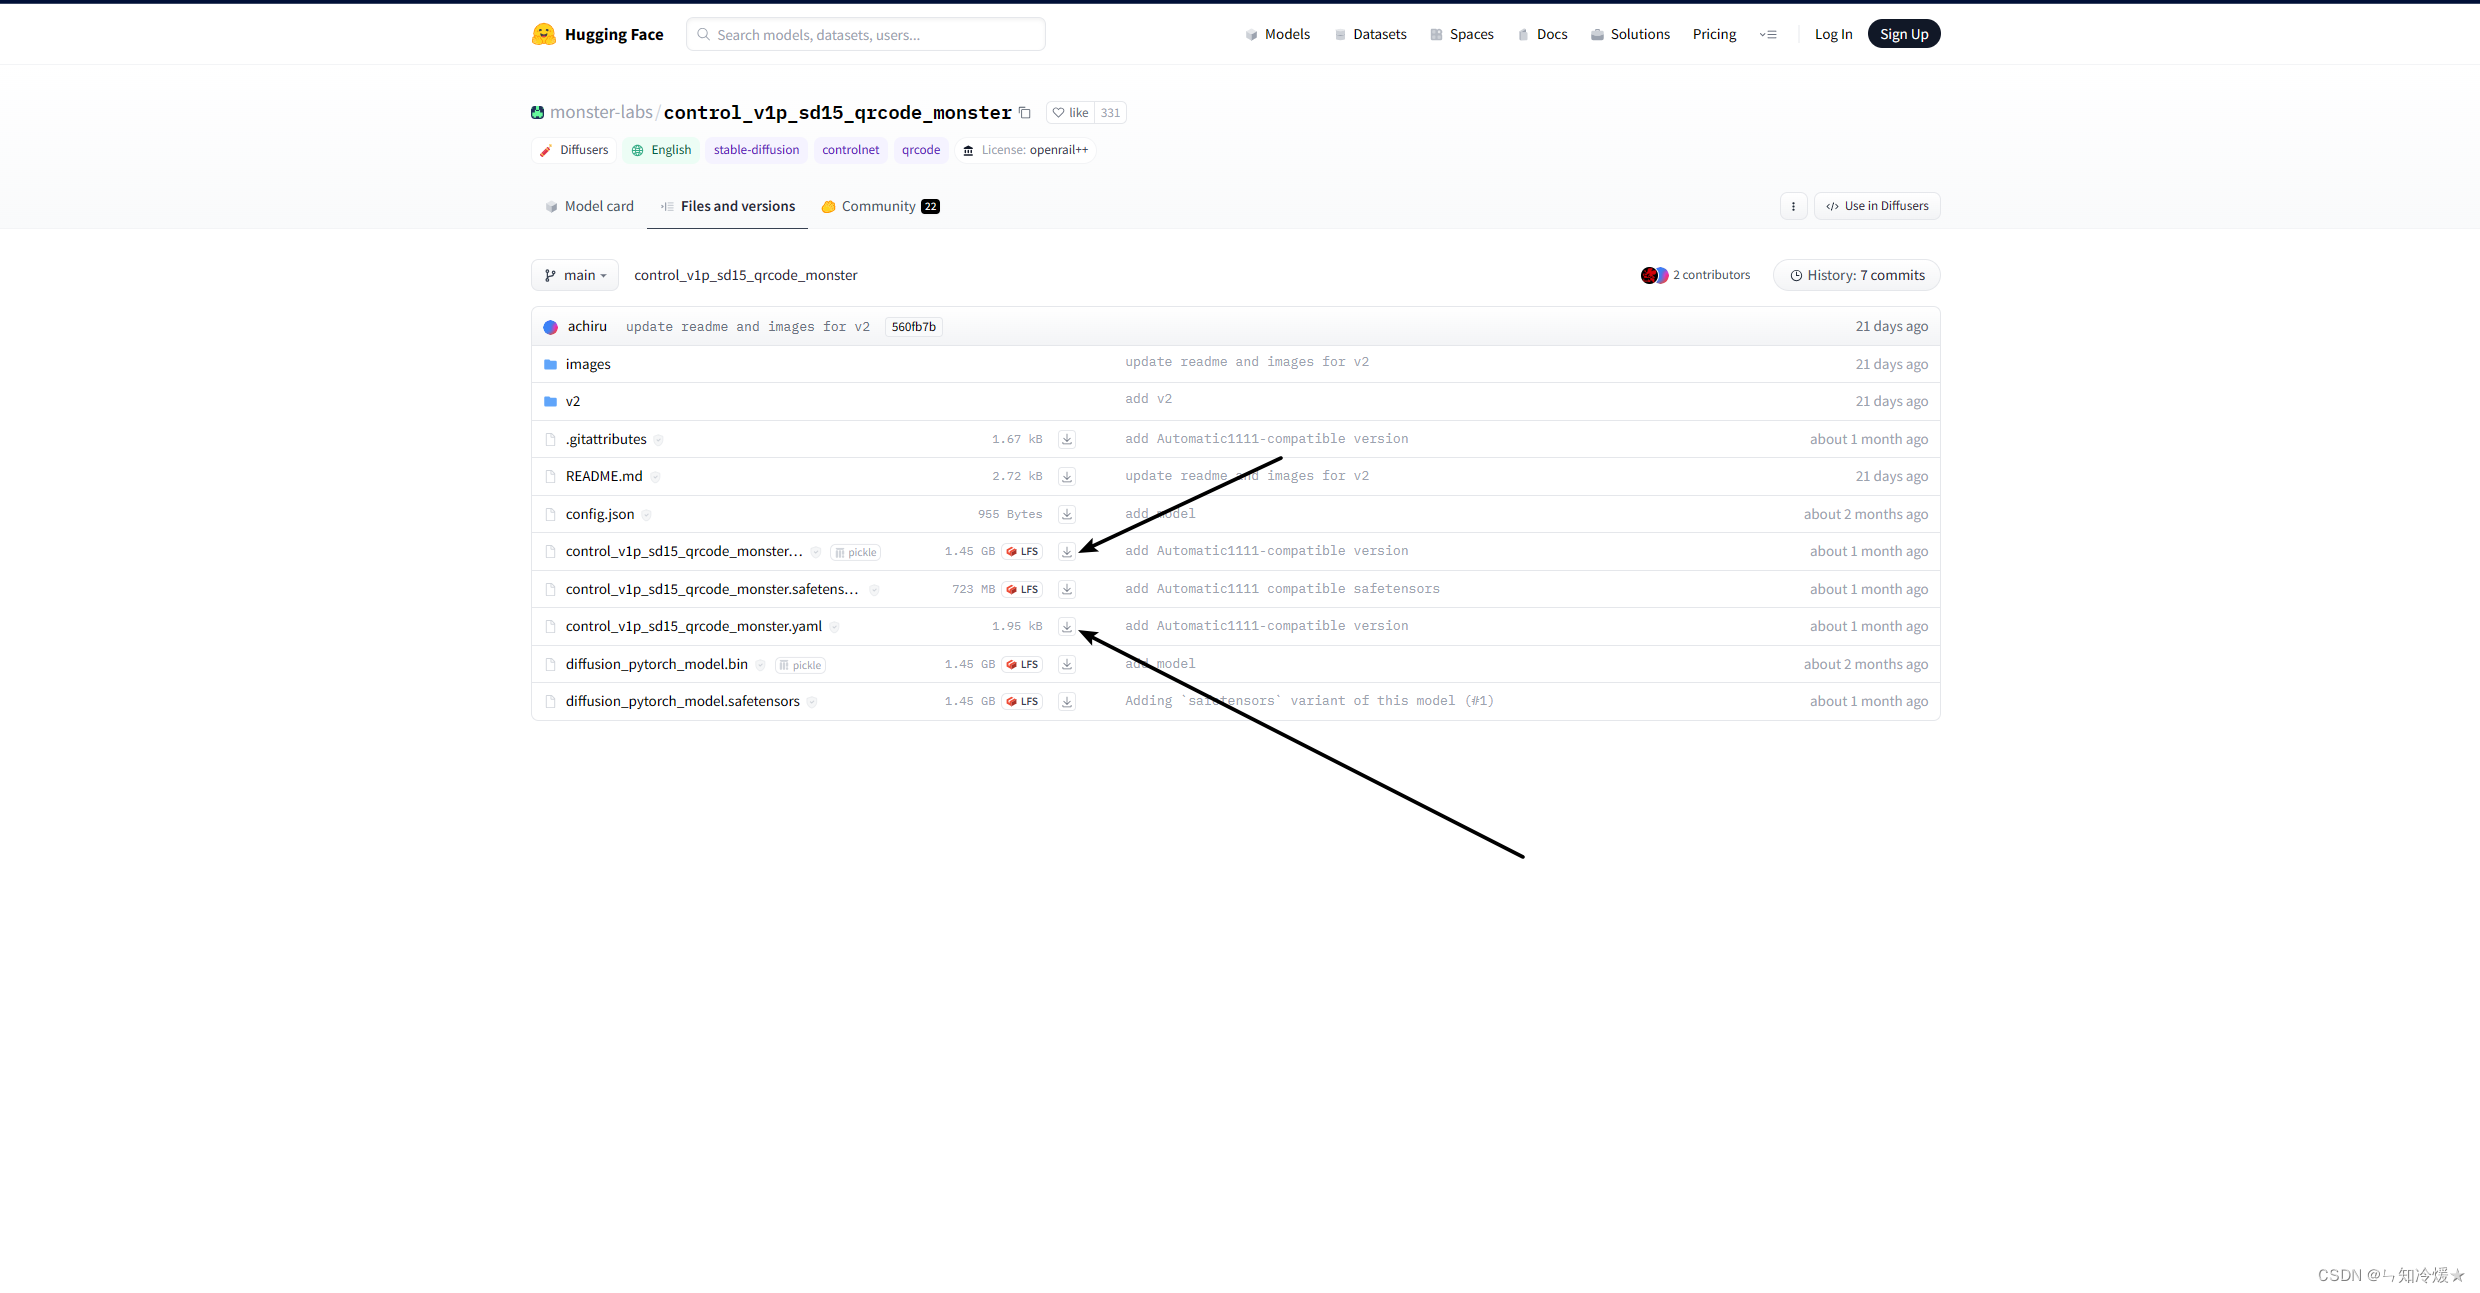Open History: 7 commits
Screen dimensions: 2480x1293
(1857, 275)
